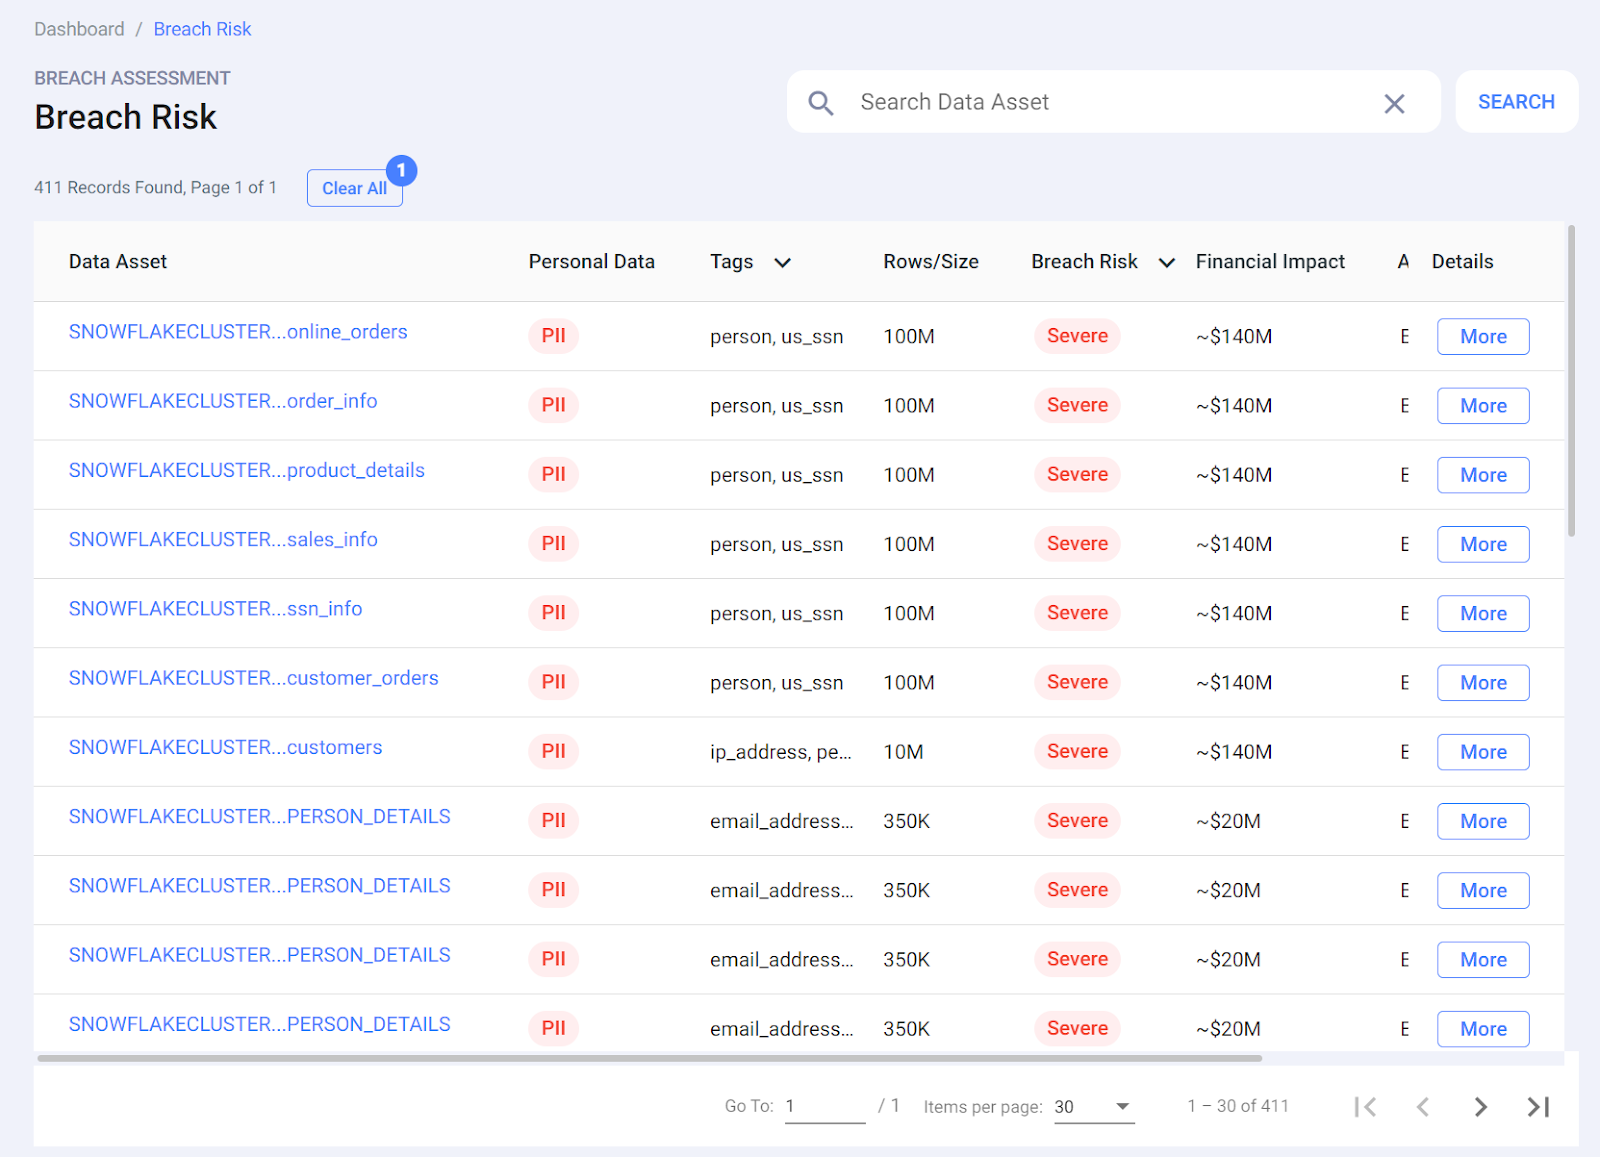
Task: Click the Go To page number field
Action: click(x=824, y=1106)
